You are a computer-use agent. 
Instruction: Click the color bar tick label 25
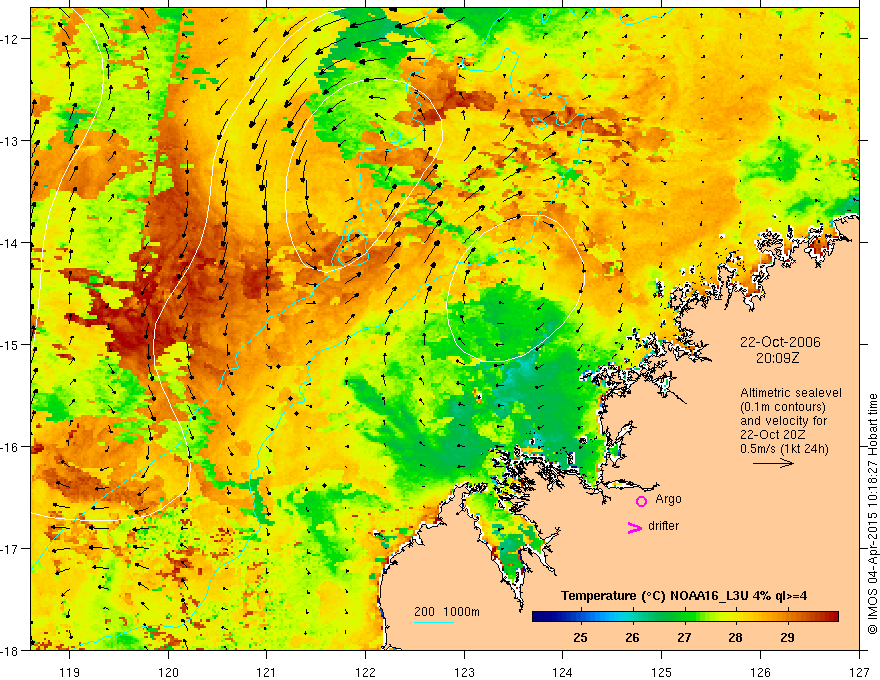click(x=580, y=637)
